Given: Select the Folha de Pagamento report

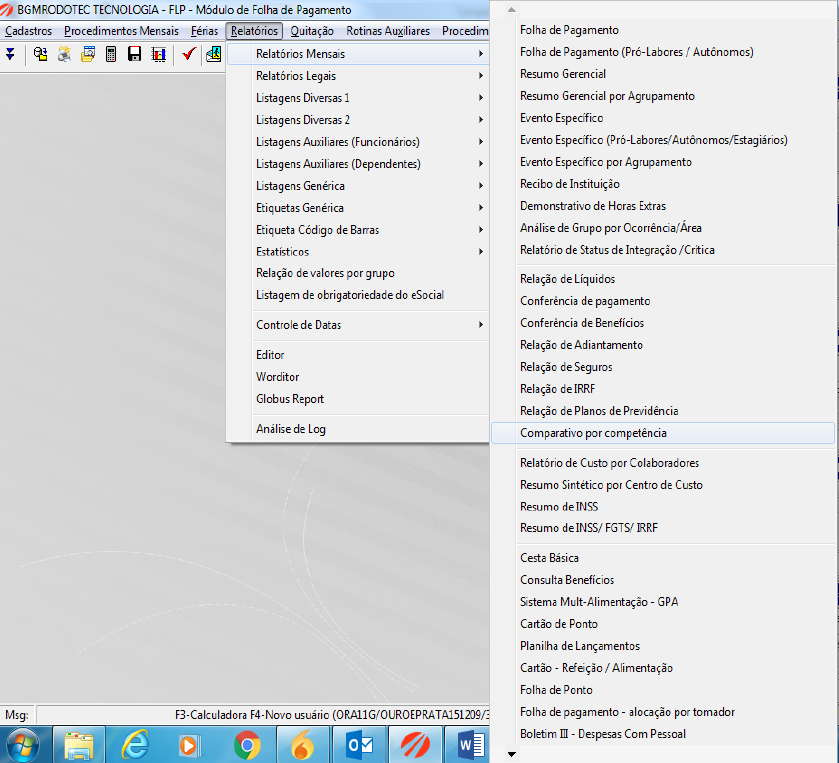Looking at the screenshot, I should coord(569,30).
